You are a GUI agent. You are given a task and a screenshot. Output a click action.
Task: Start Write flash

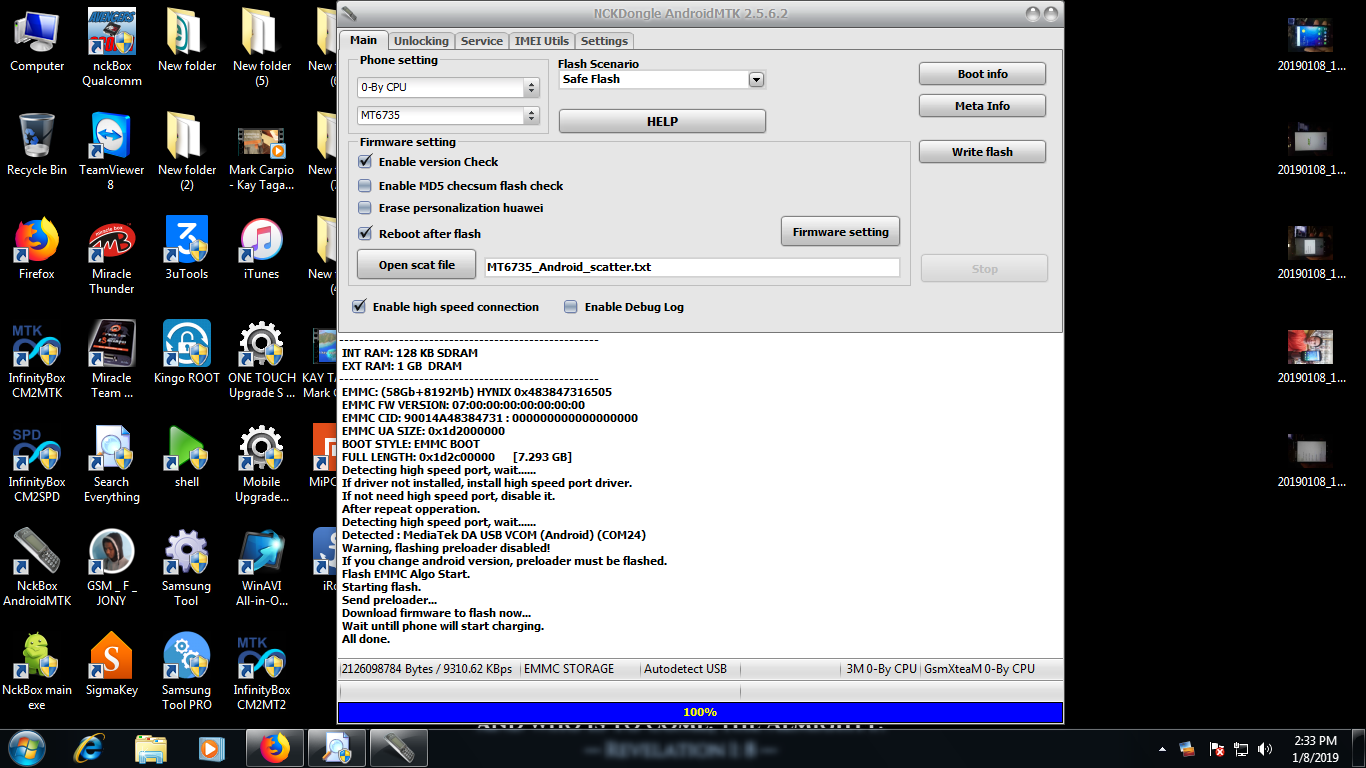coord(982,152)
